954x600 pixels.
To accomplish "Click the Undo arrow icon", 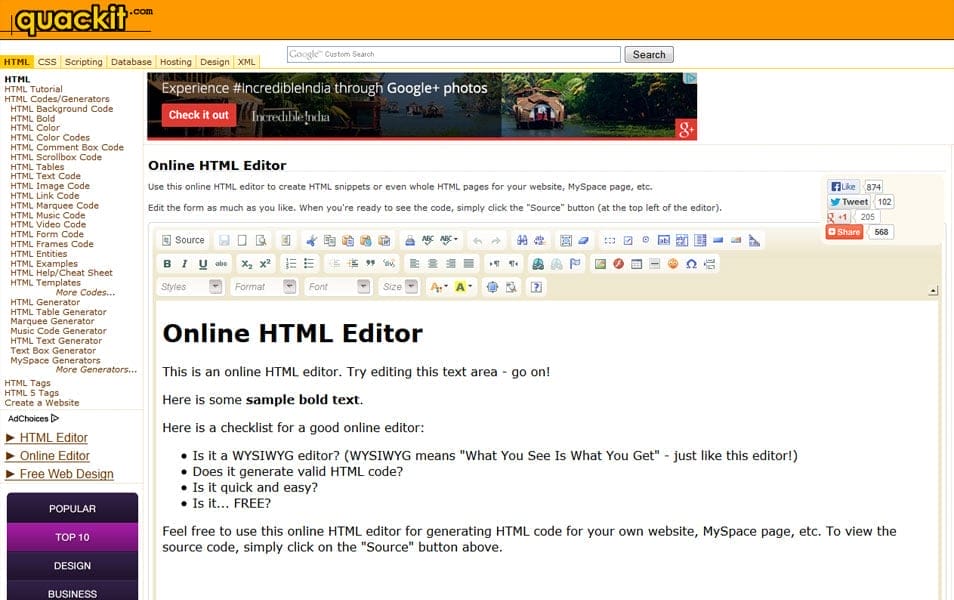I will pos(480,240).
